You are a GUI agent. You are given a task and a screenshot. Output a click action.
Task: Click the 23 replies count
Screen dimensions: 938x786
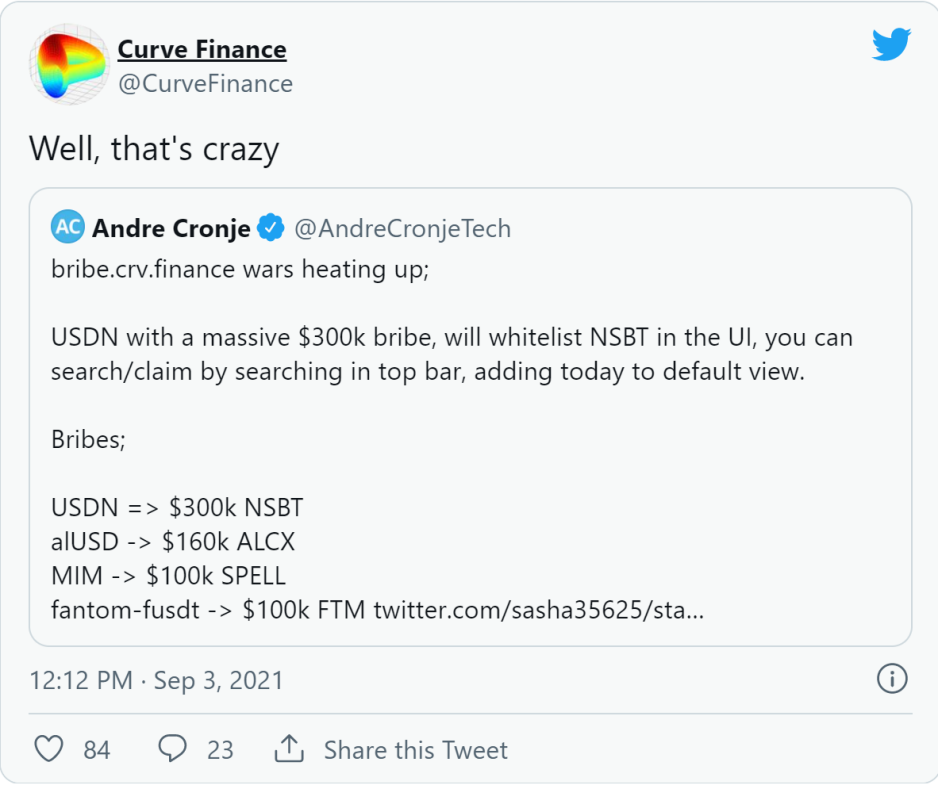pos(220,750)
